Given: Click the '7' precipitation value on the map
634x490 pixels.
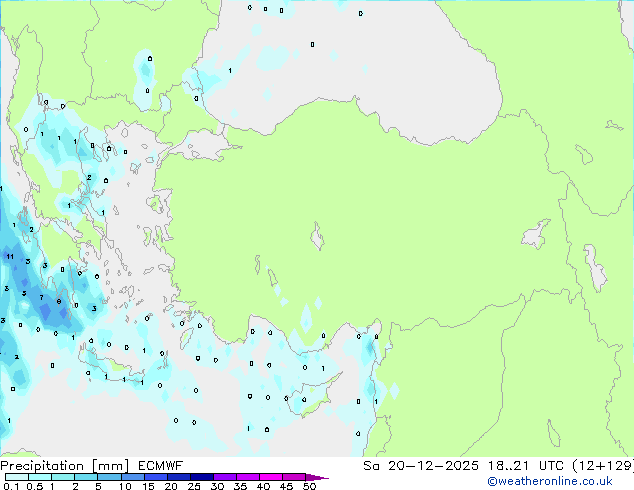Looking at the screenshot, I should click(x=41, y=298).
